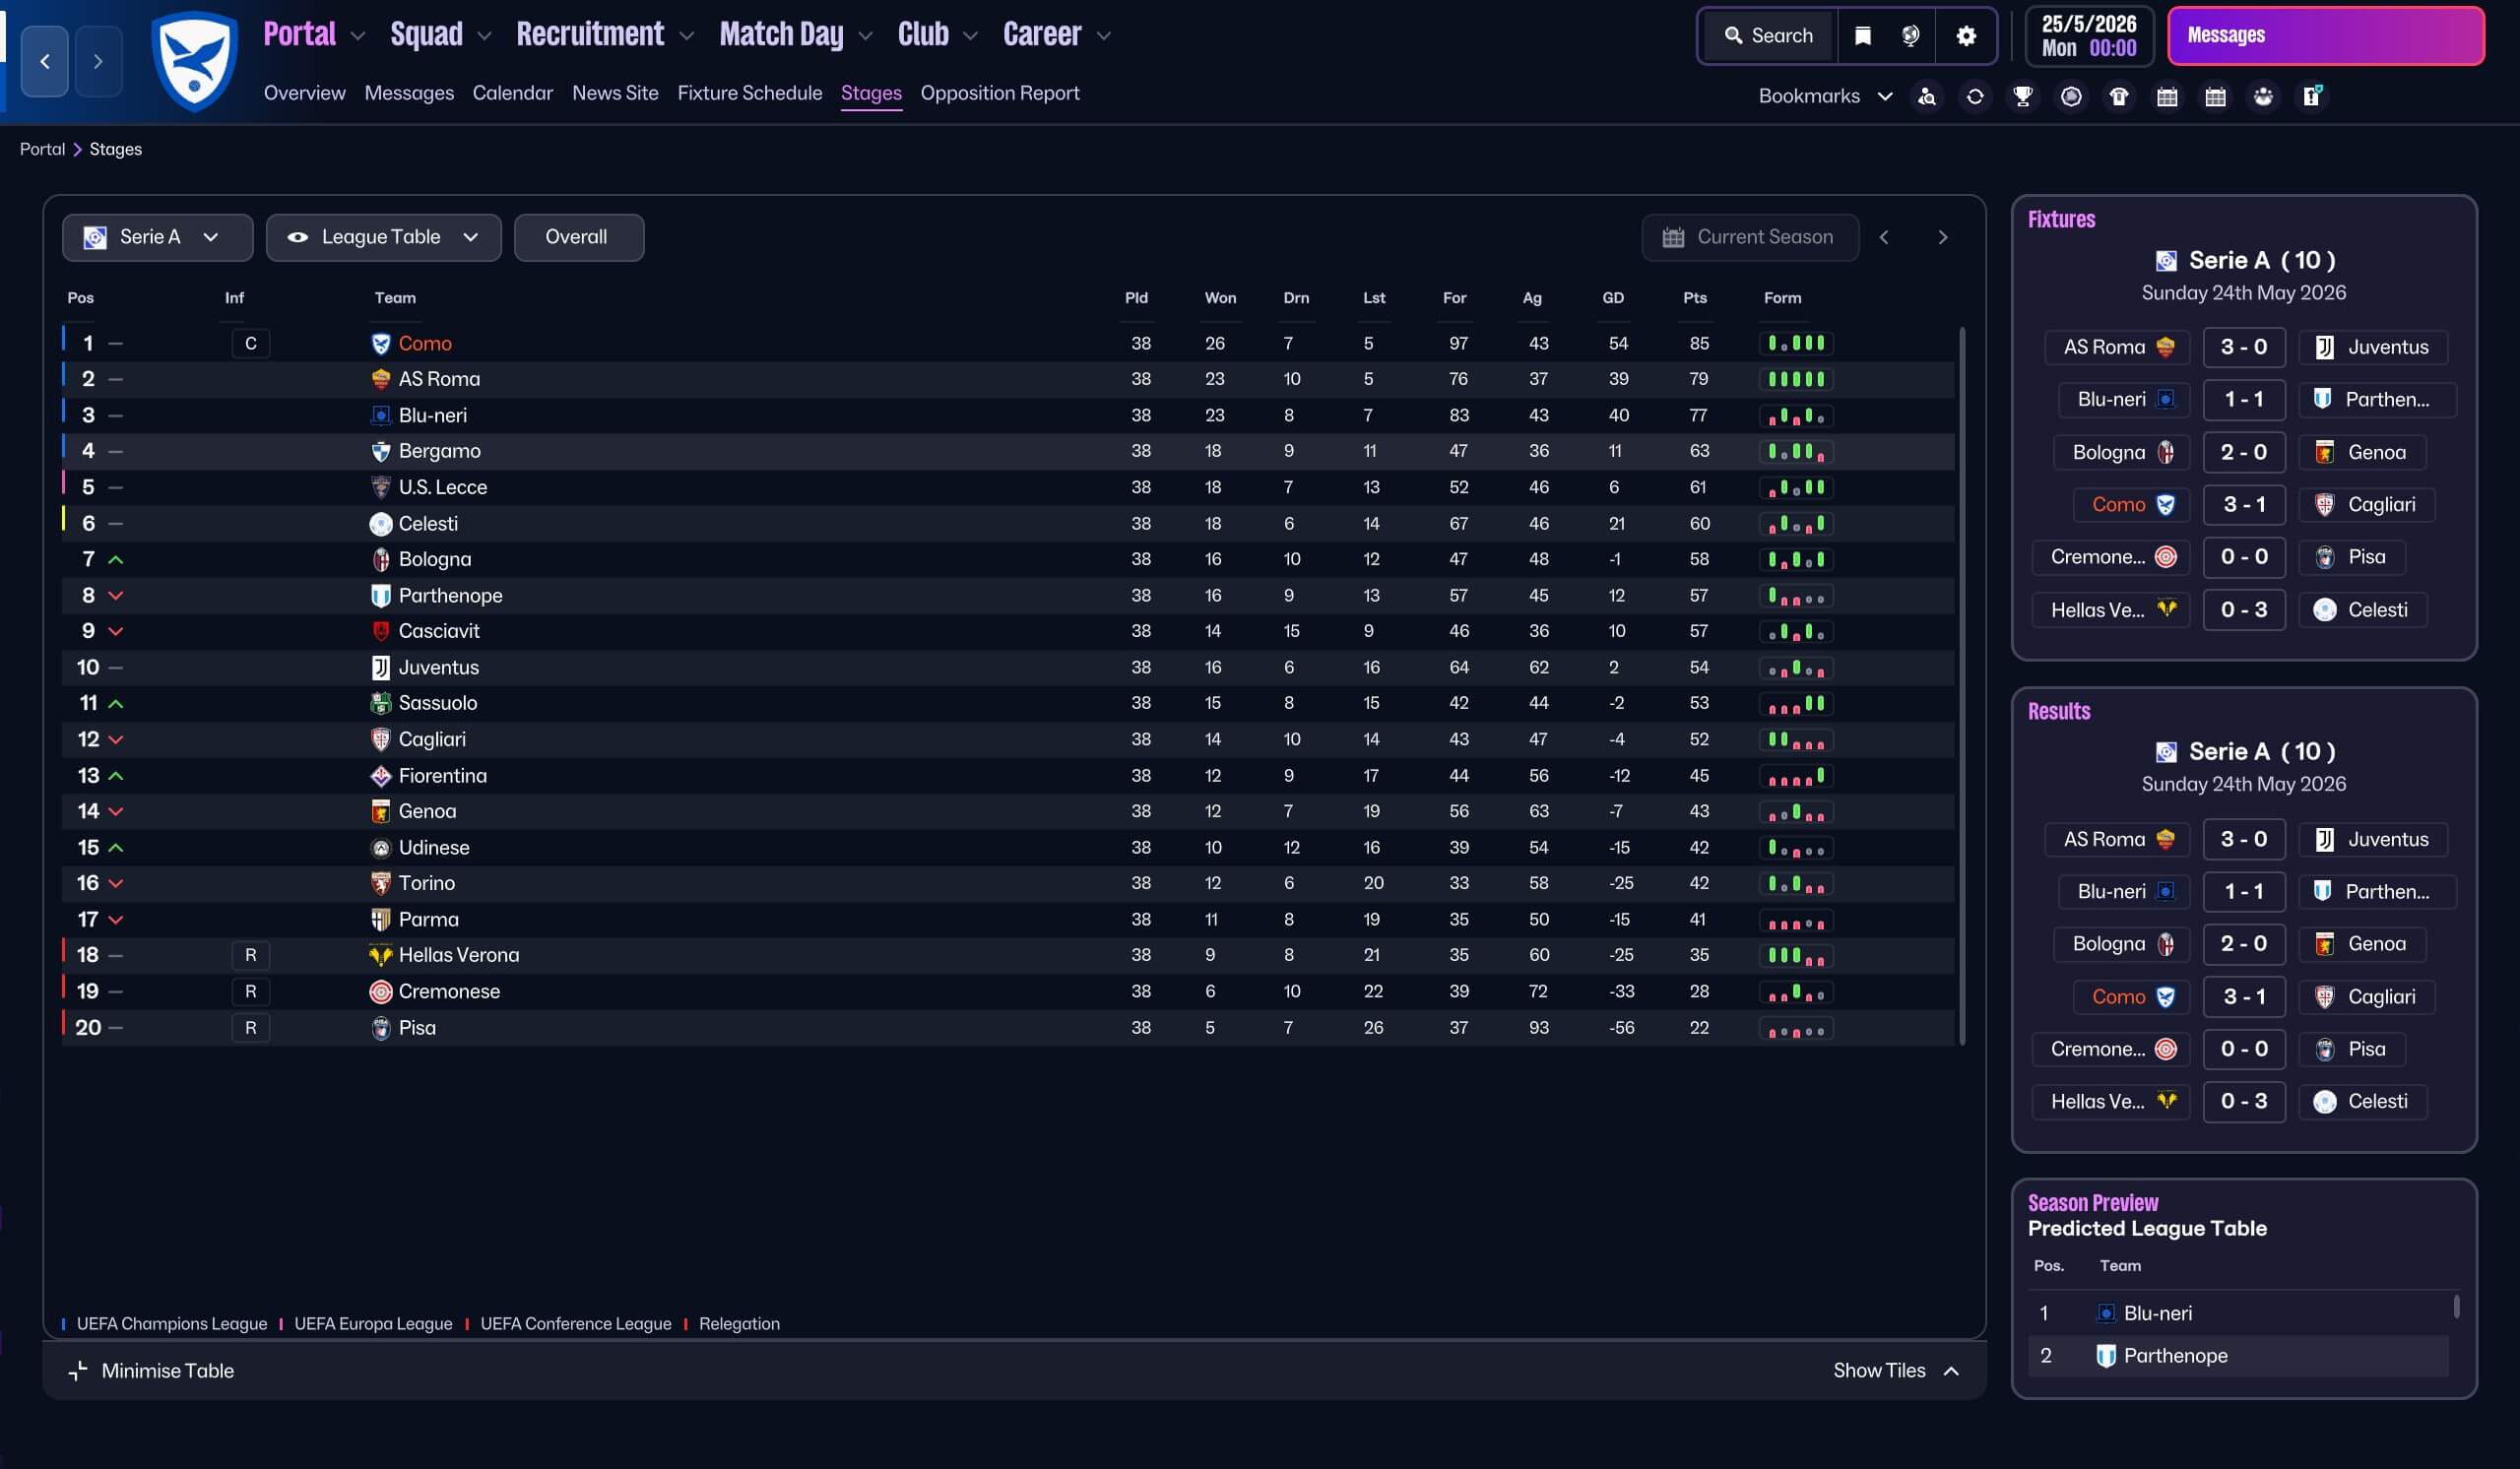The height and width of the screenshot is (1469, 2520).
Task: Open the Recruitment menu
Action: pos(603,35)
